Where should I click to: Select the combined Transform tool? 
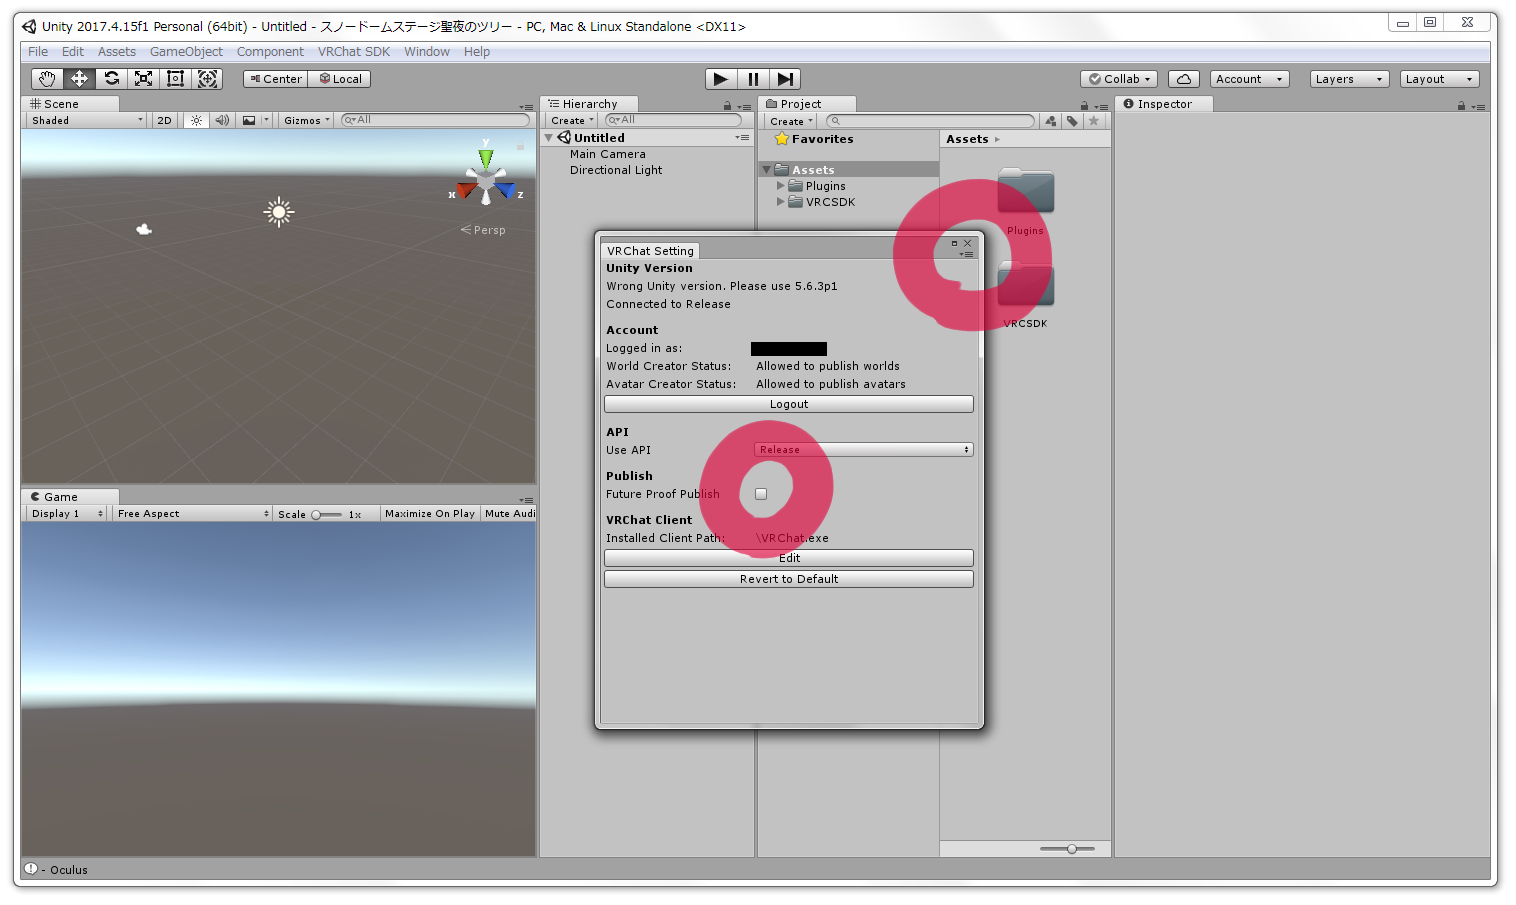tap(207, 79)
